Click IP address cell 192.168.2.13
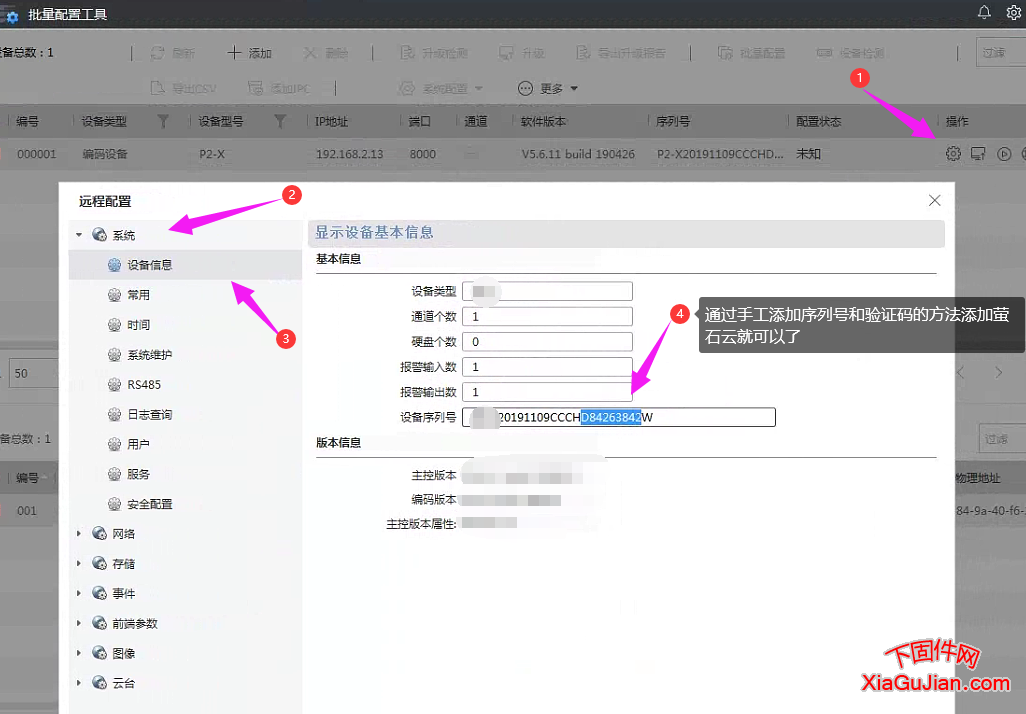Screen dimensions: 1026x714 [349, 154]
